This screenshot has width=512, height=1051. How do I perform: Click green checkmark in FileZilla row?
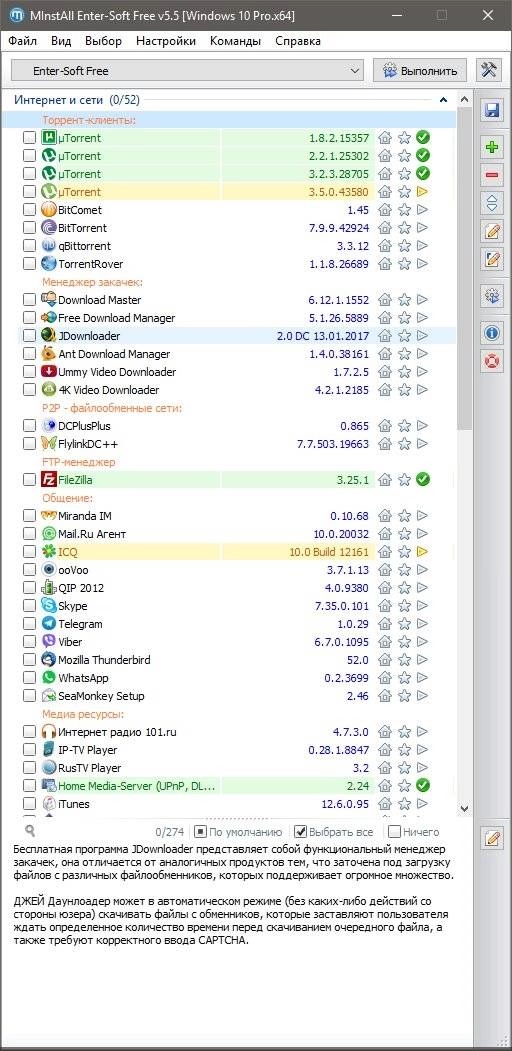coord(422,479)
